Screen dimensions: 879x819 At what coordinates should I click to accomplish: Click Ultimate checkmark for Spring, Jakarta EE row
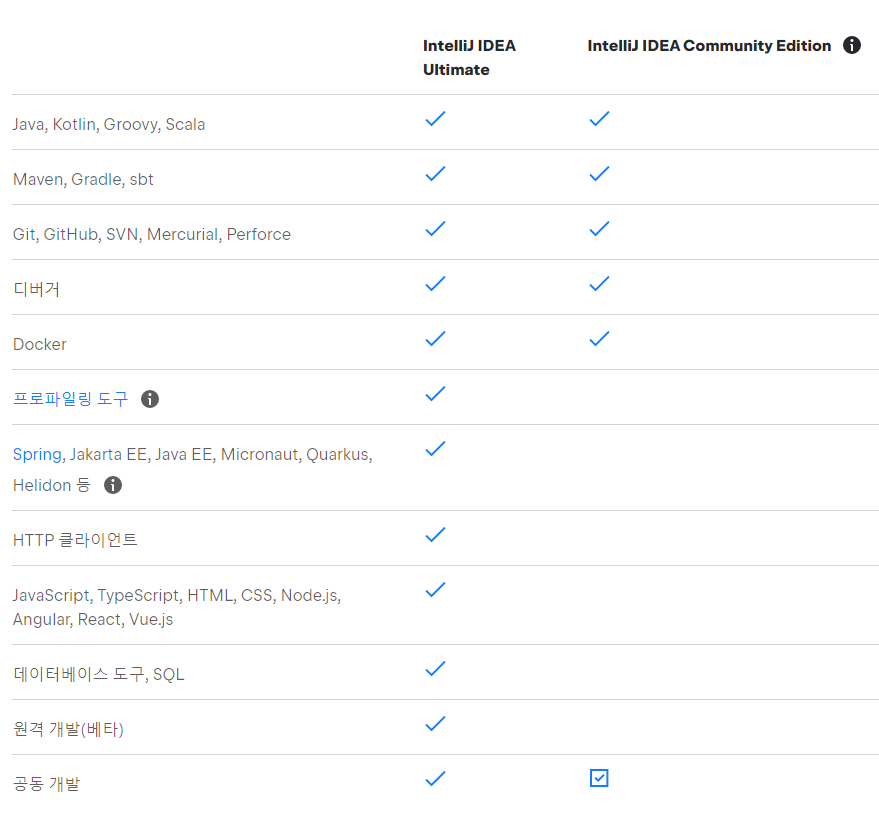coord(436,448)
